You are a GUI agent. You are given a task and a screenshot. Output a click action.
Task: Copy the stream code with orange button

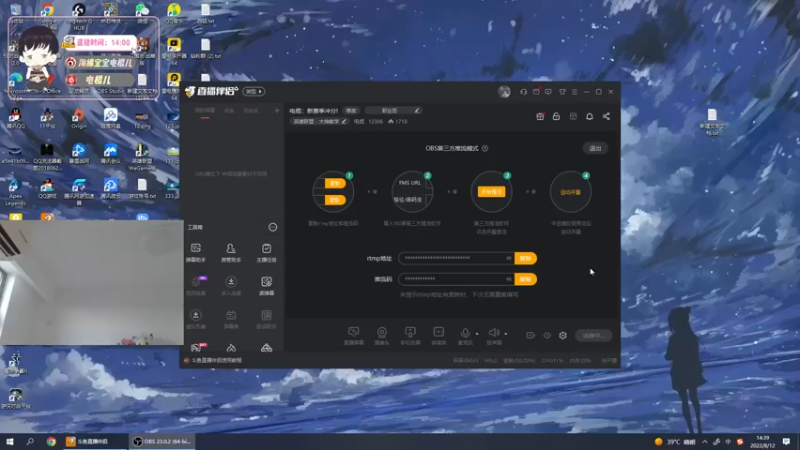[526, 279]
